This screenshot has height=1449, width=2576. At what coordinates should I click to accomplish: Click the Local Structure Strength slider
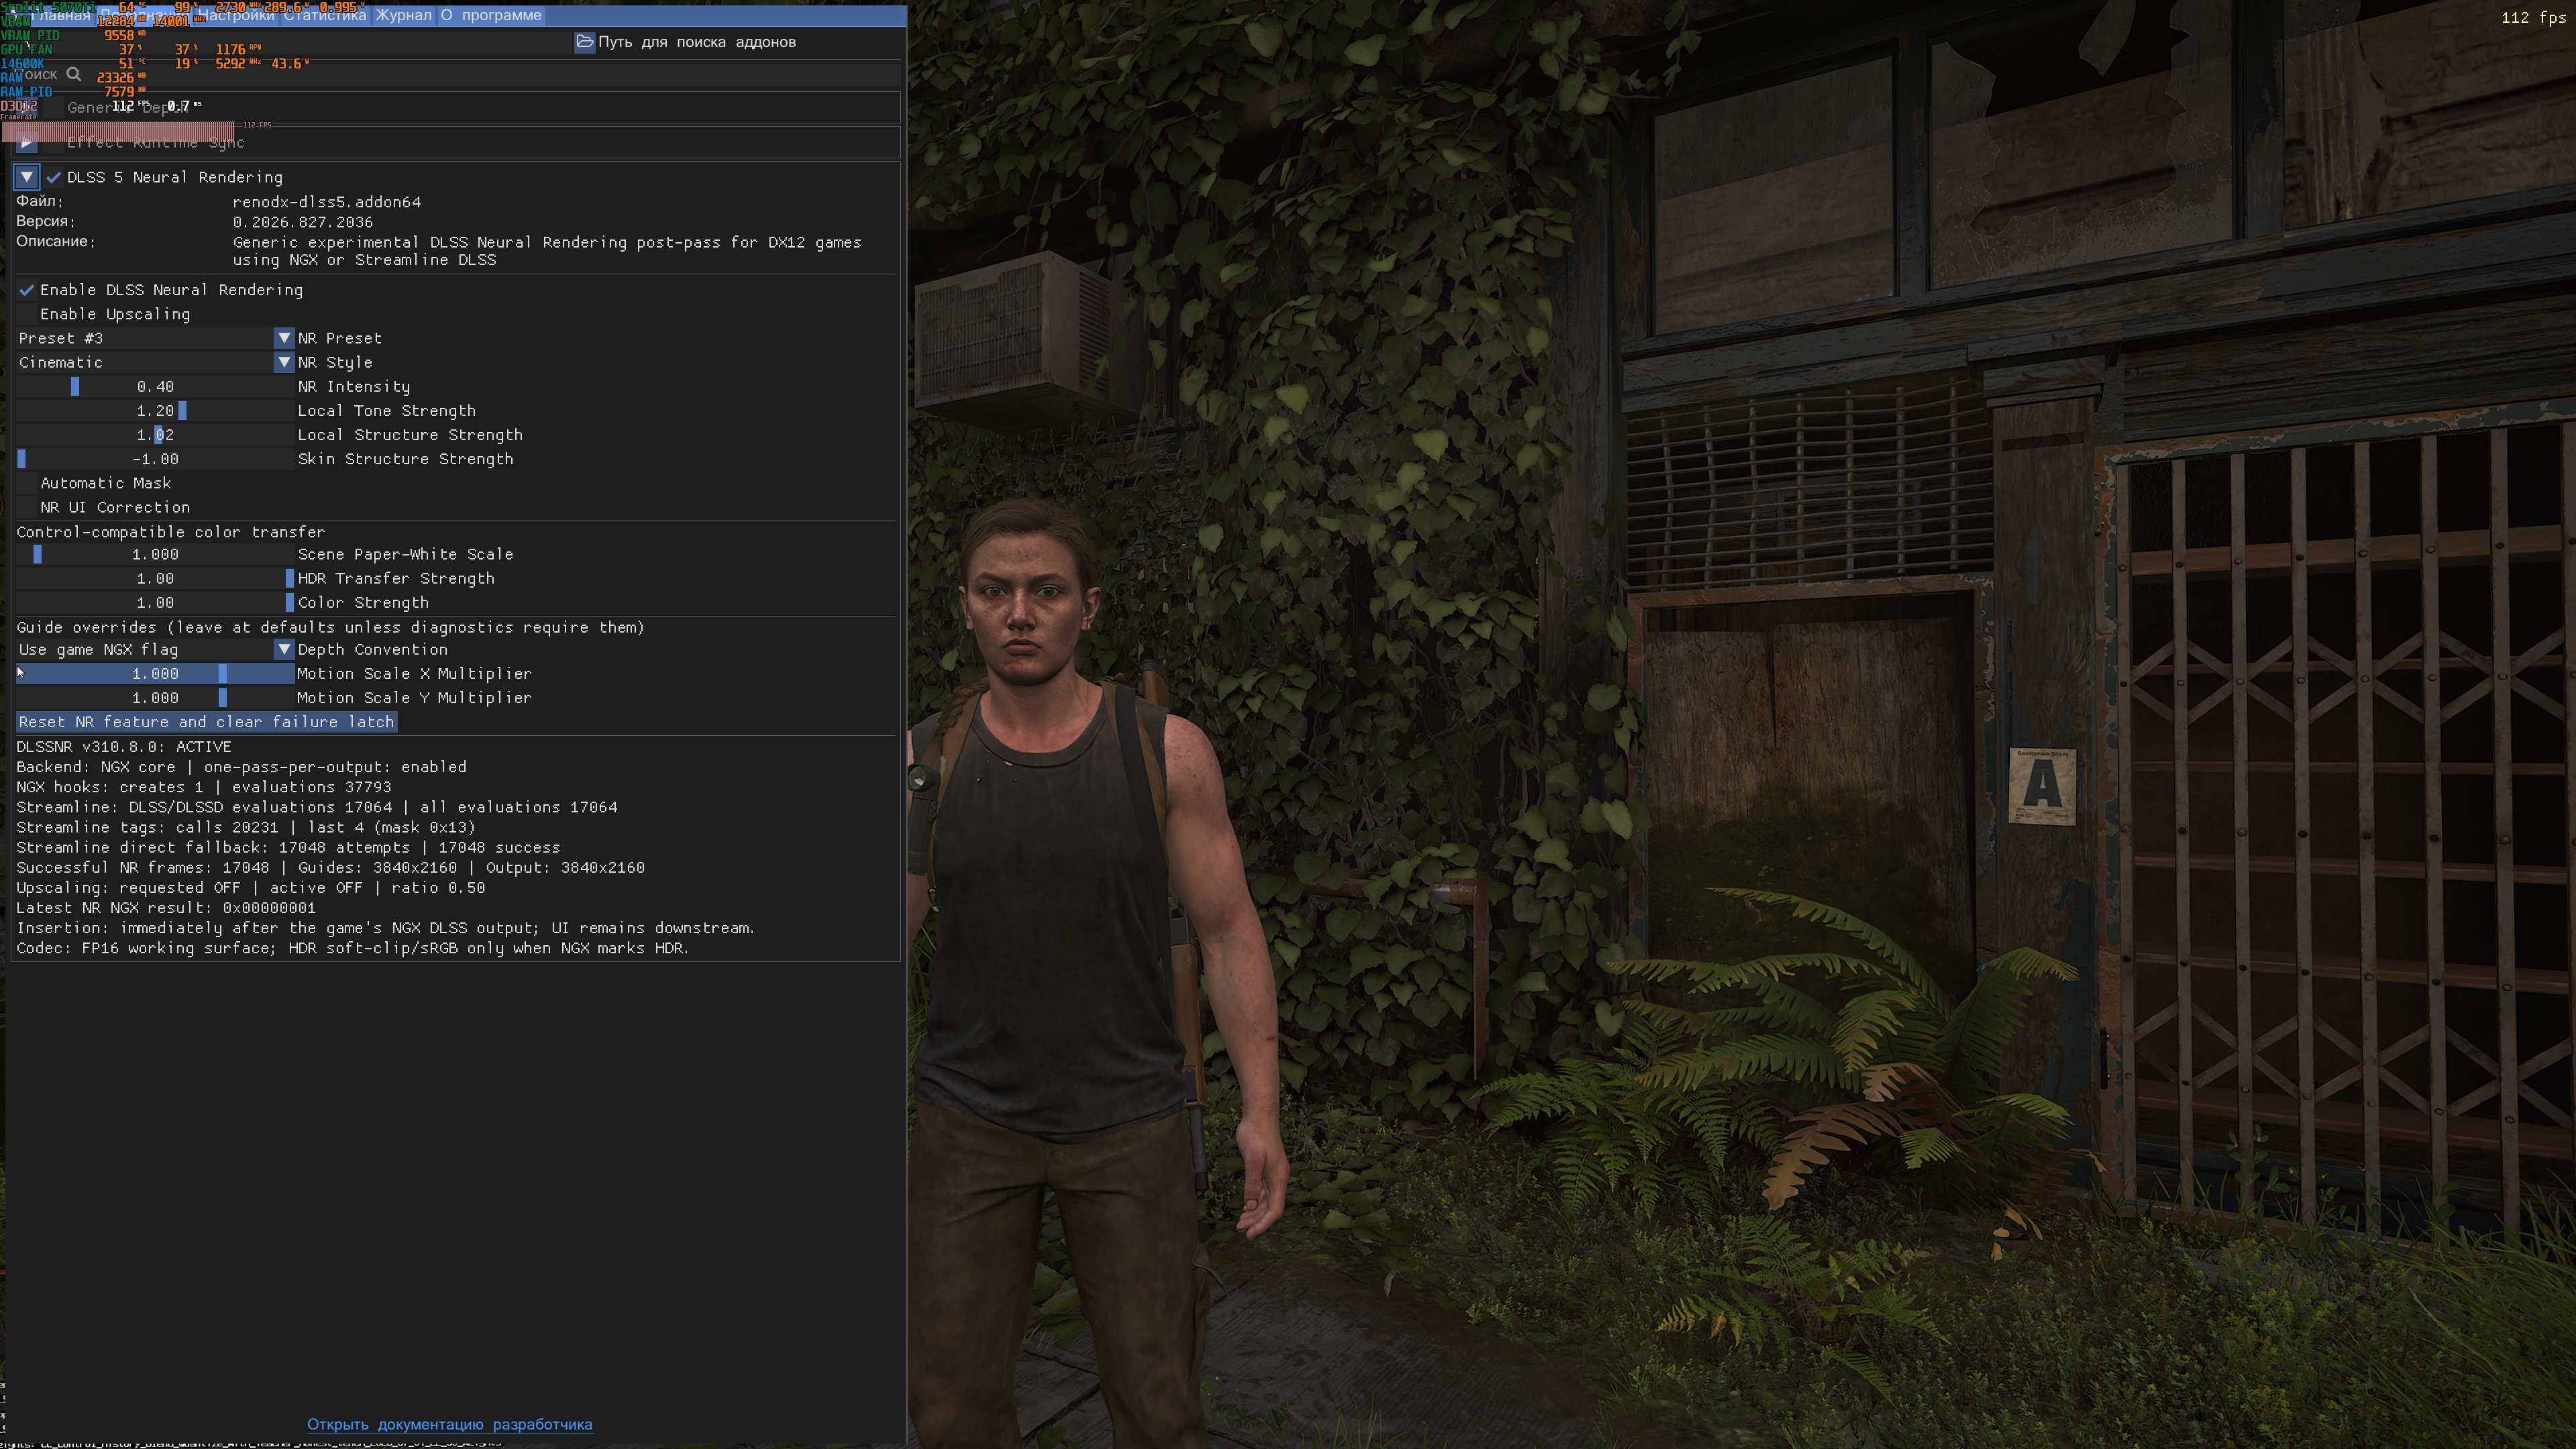click(x=155, y=435)
